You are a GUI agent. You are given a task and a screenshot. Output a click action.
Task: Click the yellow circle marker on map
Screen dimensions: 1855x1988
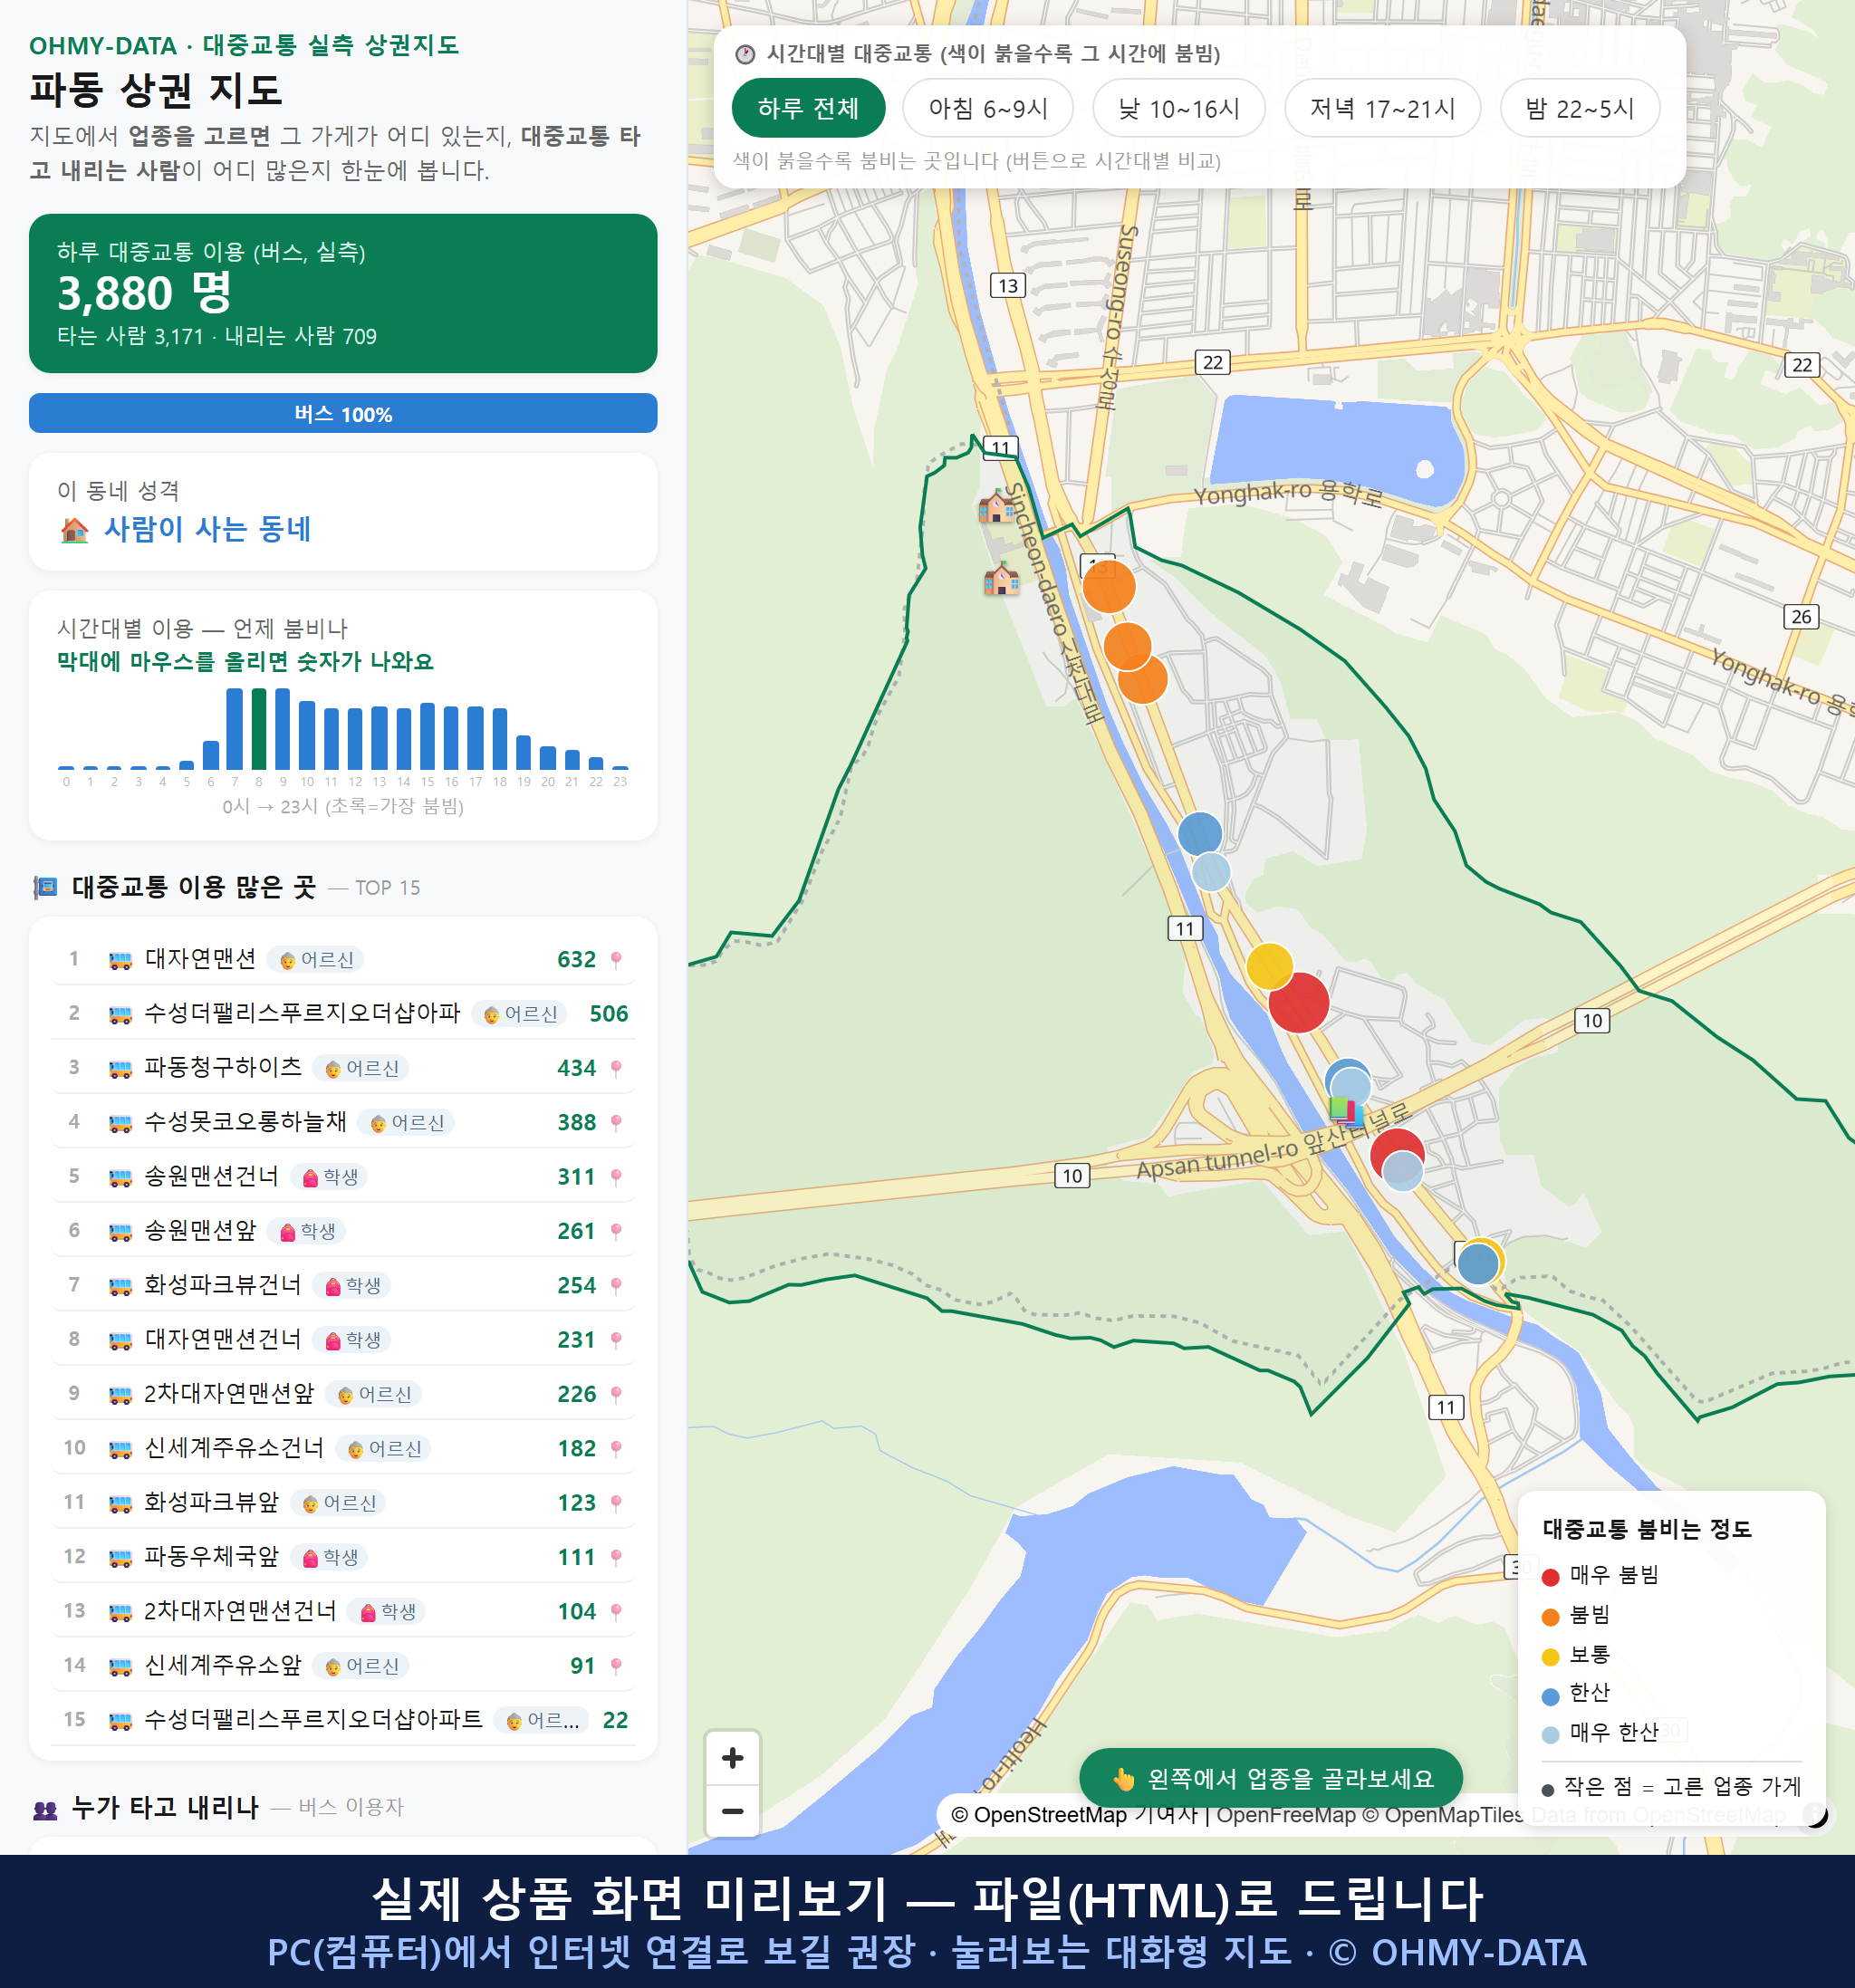point(1269,967)
